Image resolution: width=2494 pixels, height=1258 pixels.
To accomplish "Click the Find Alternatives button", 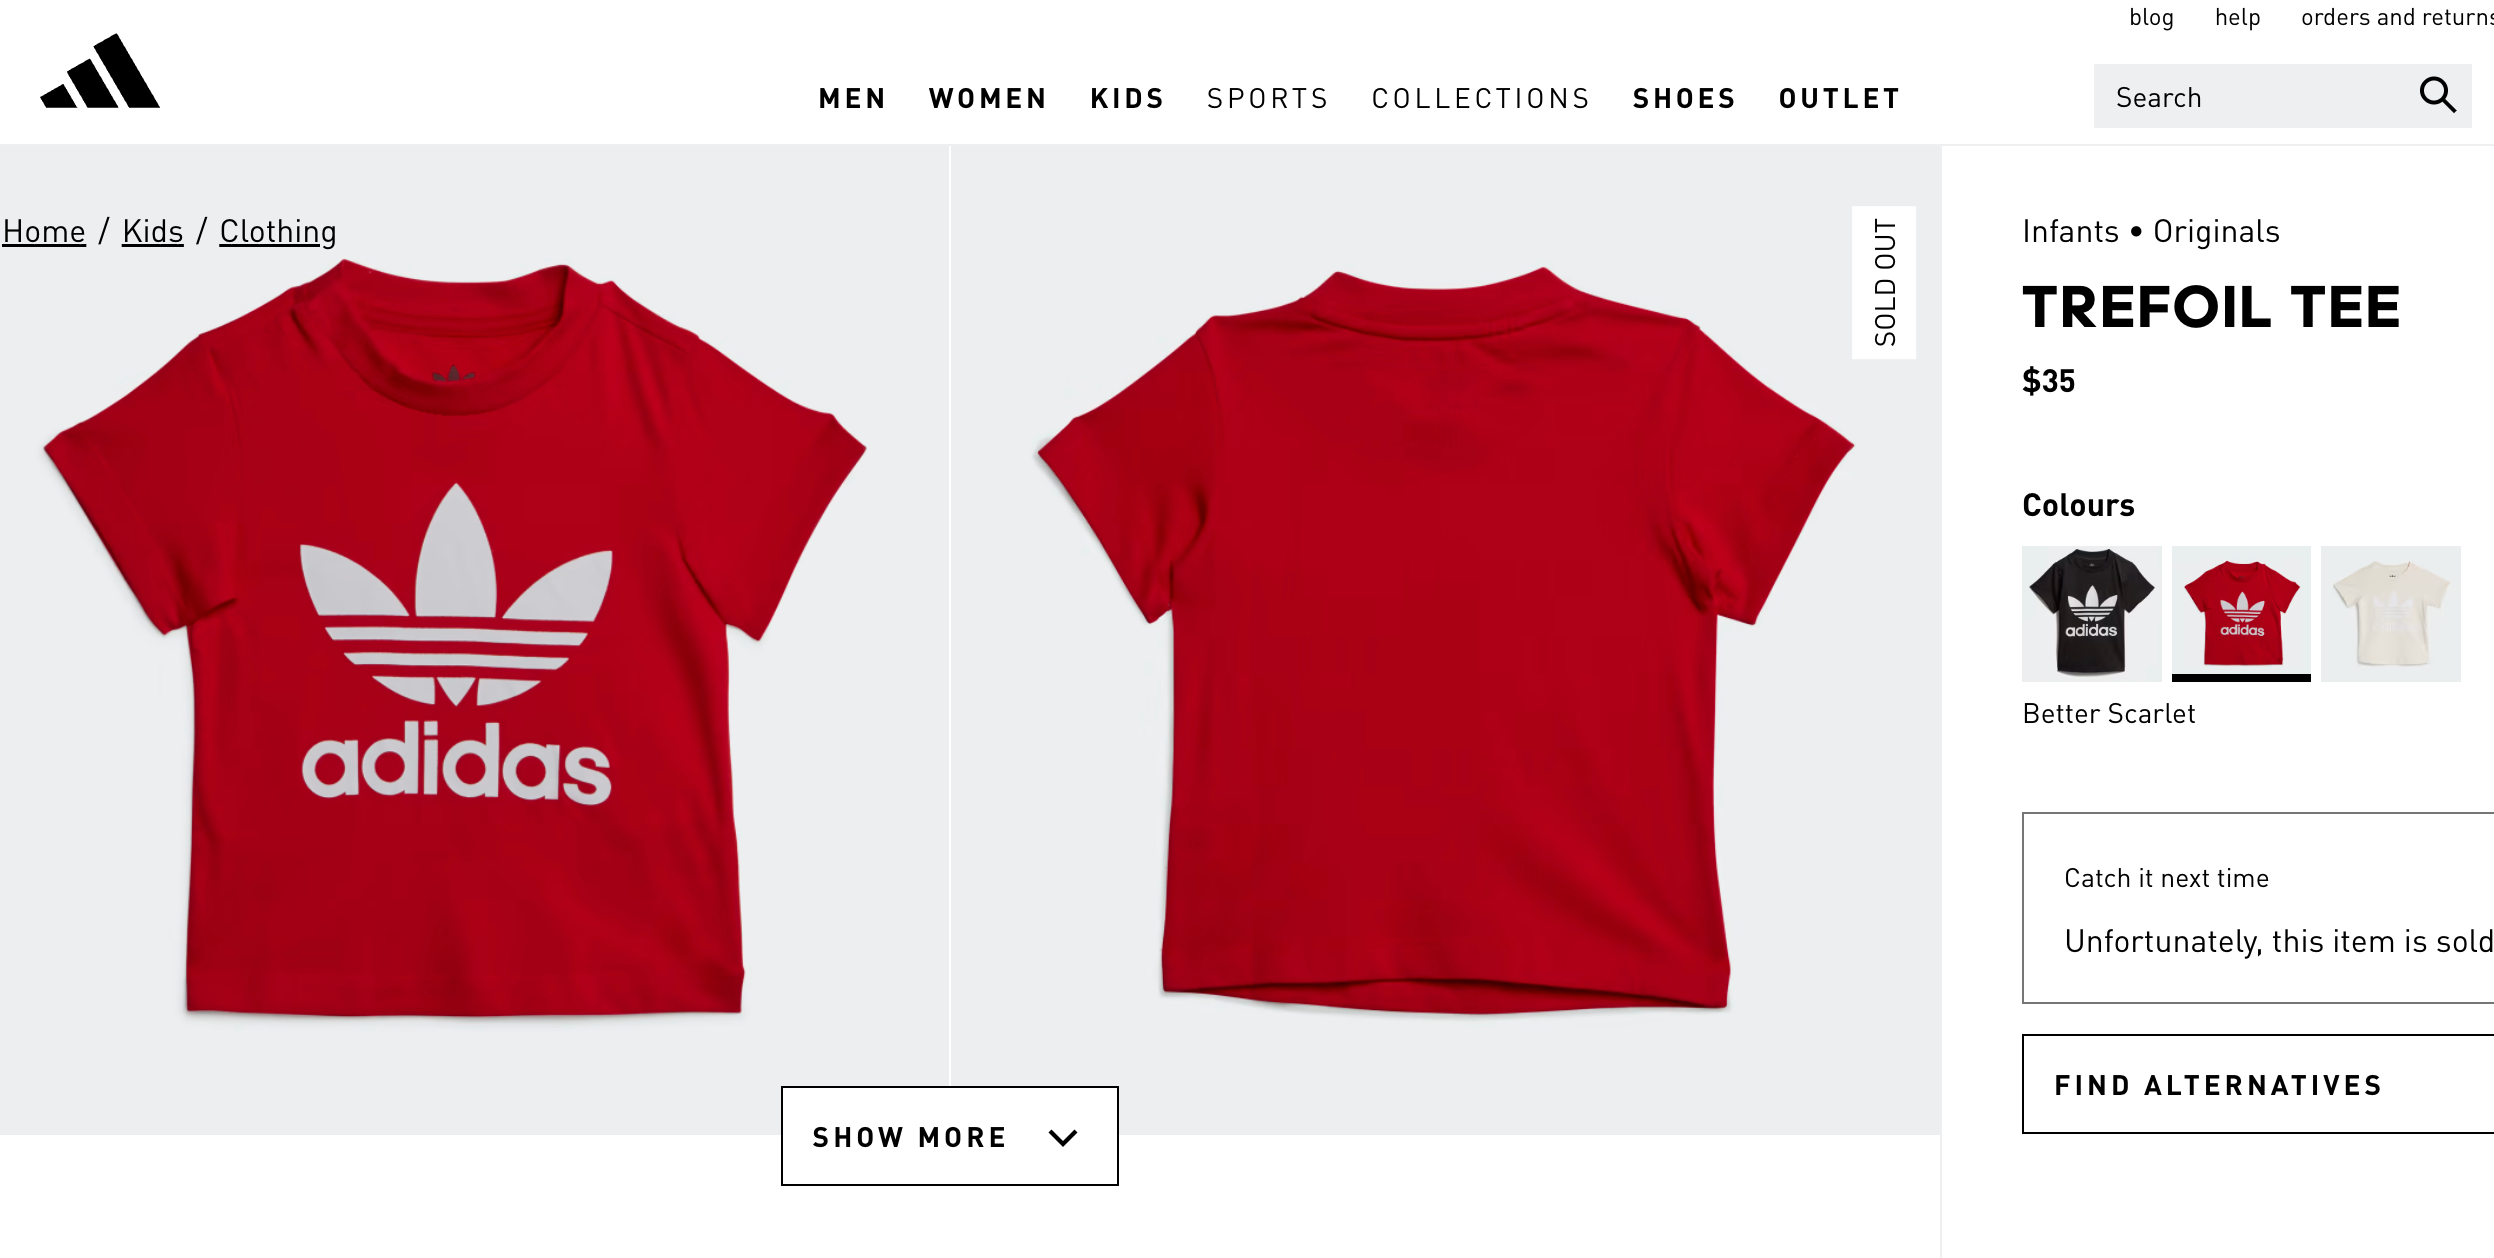I will [x=2258, y=1084].
